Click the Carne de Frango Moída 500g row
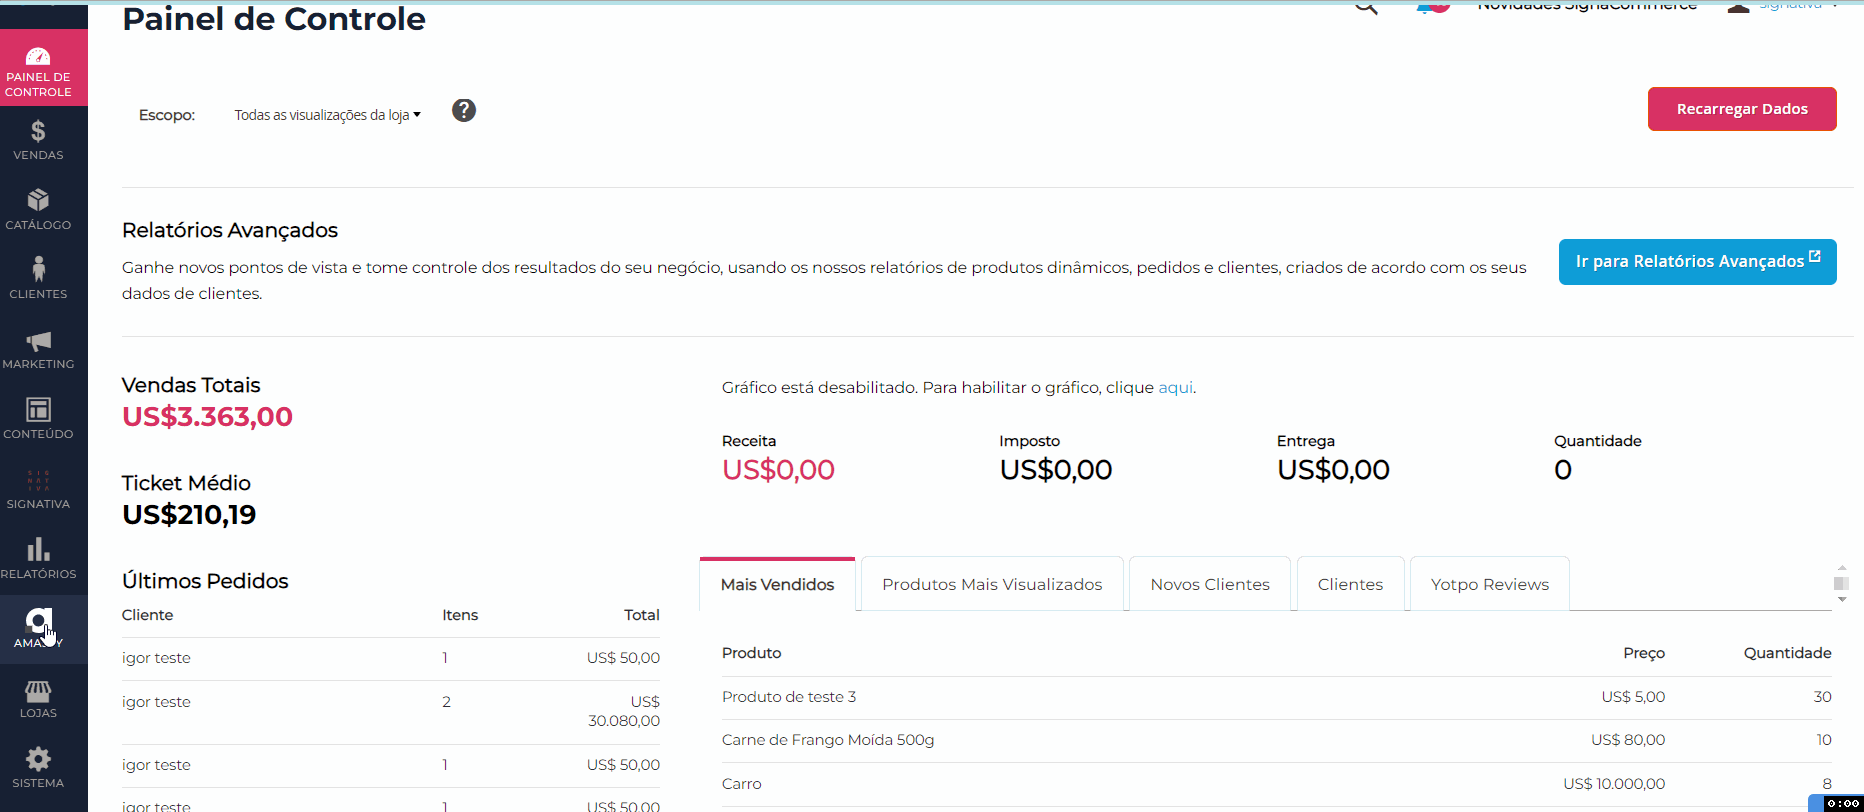 point(828,740)
